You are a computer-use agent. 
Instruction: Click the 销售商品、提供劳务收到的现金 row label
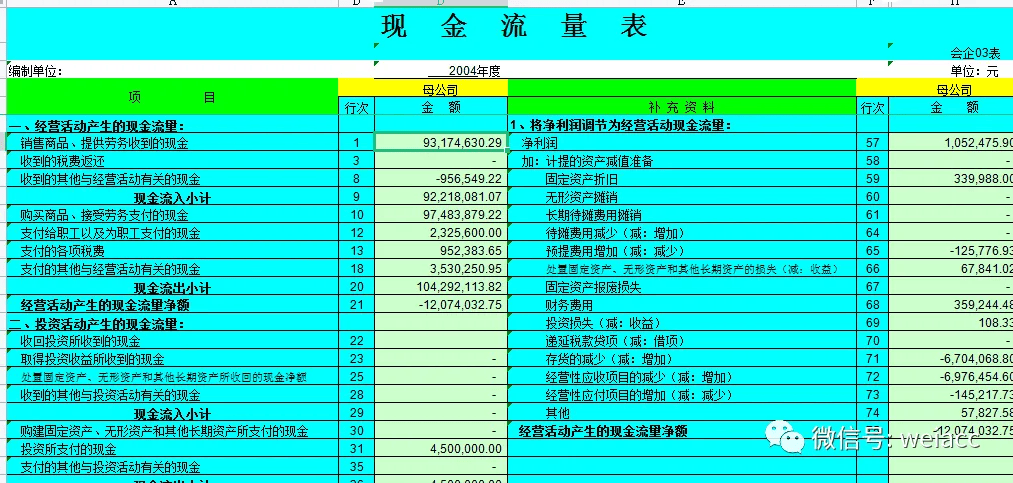click(x=105, y=143)
